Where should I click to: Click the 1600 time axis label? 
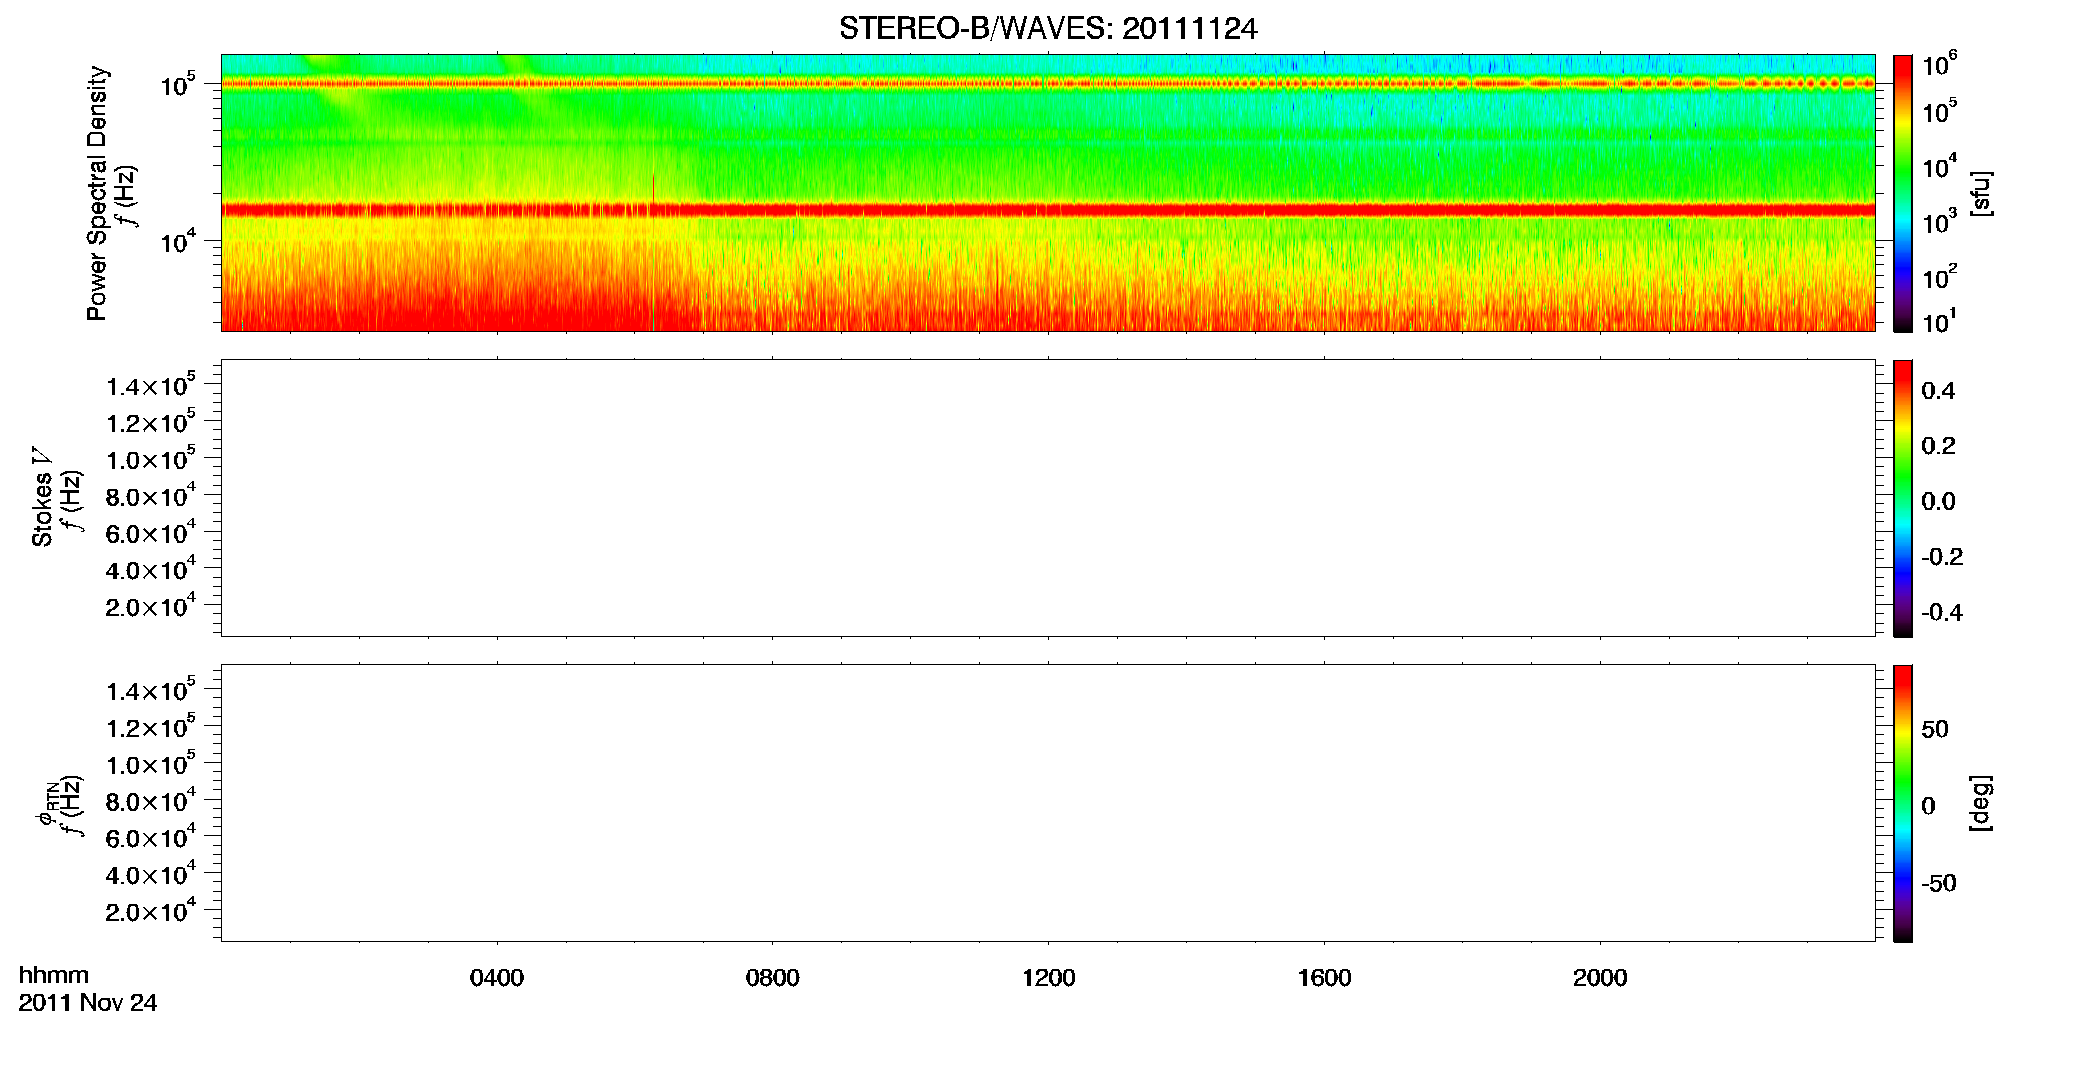pos(1324,978)
